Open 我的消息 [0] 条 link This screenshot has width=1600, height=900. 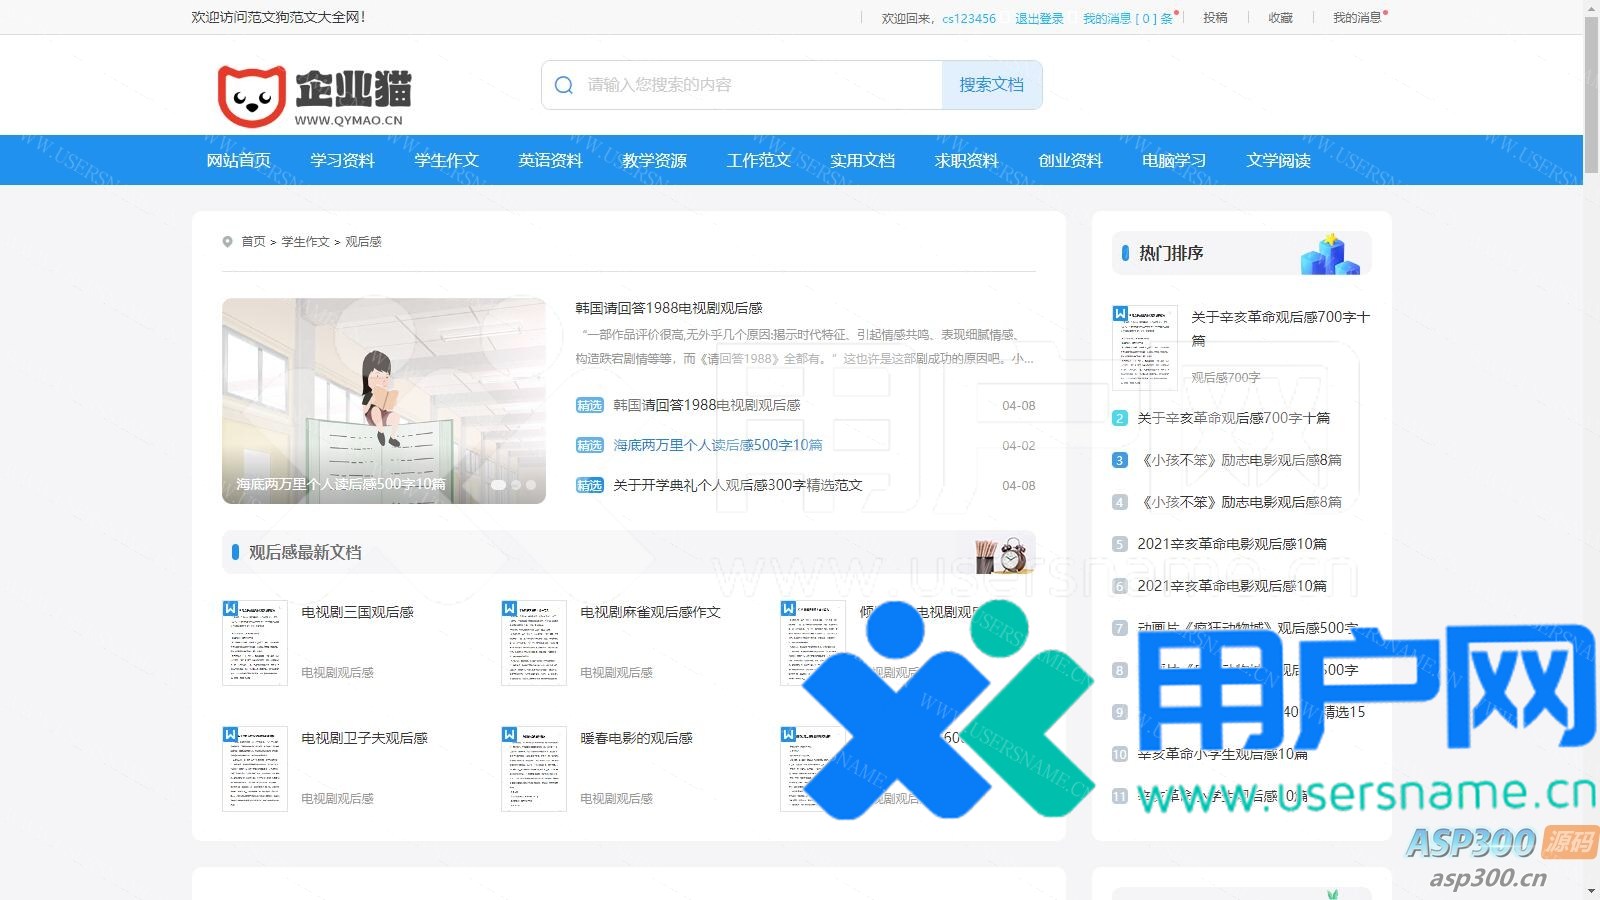(1128, 18)
